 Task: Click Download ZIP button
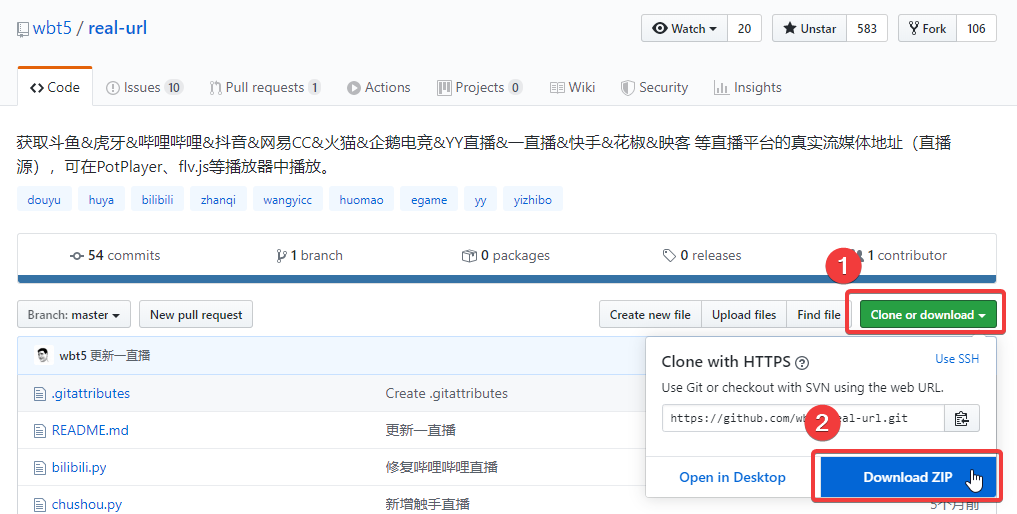click(x=908, y=477)
